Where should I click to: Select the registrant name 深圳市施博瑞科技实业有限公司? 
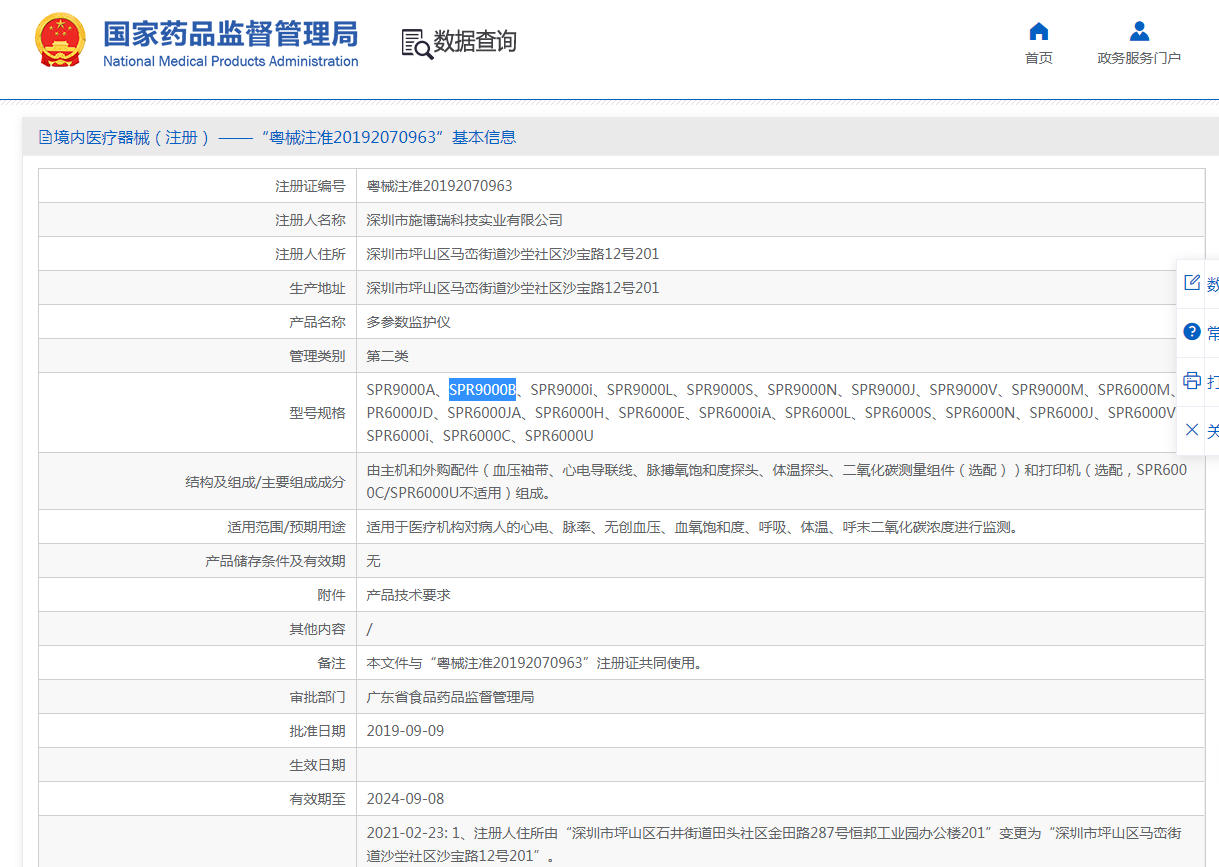(465, 220)
